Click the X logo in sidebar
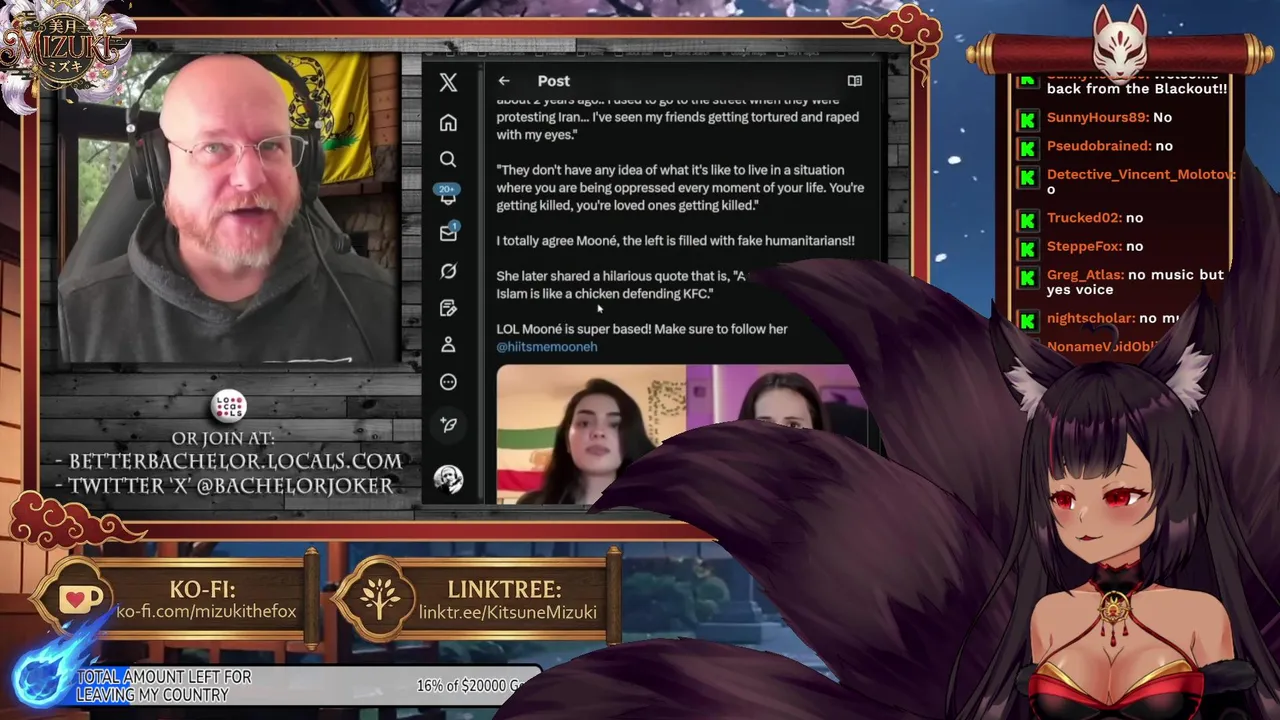The image size is (1280, 720). [448, 84]
